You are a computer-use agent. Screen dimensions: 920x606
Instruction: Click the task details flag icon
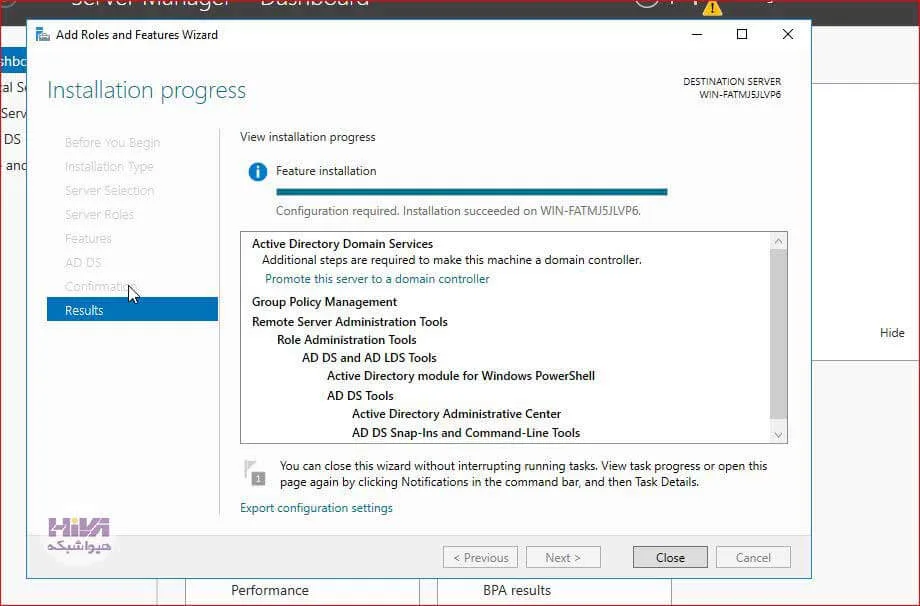pyautogui.click(x=255, y=473)
